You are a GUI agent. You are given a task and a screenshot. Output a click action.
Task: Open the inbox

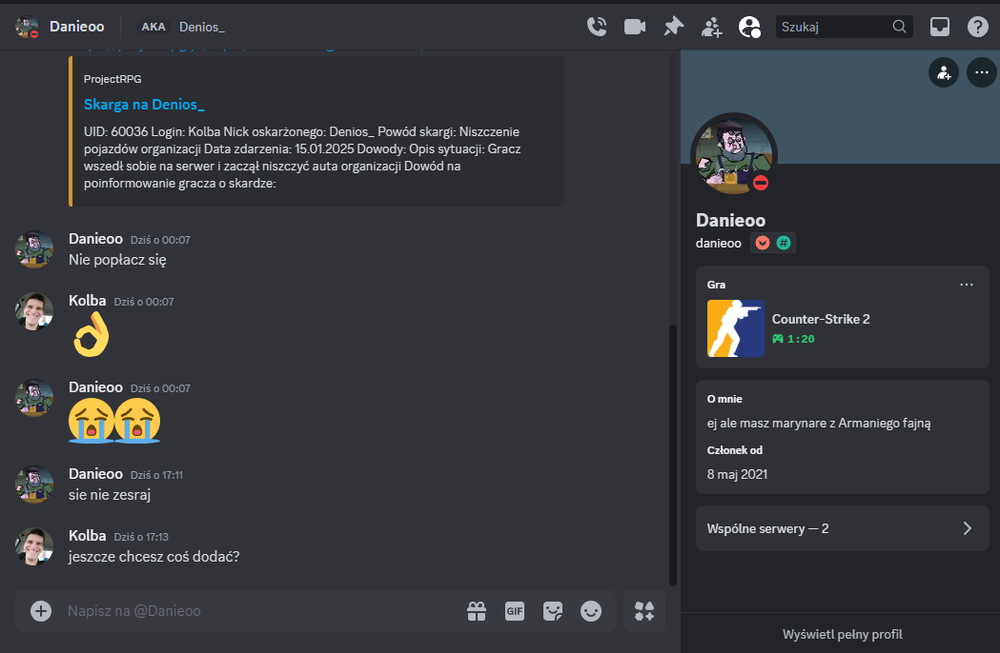click(939, 27)
